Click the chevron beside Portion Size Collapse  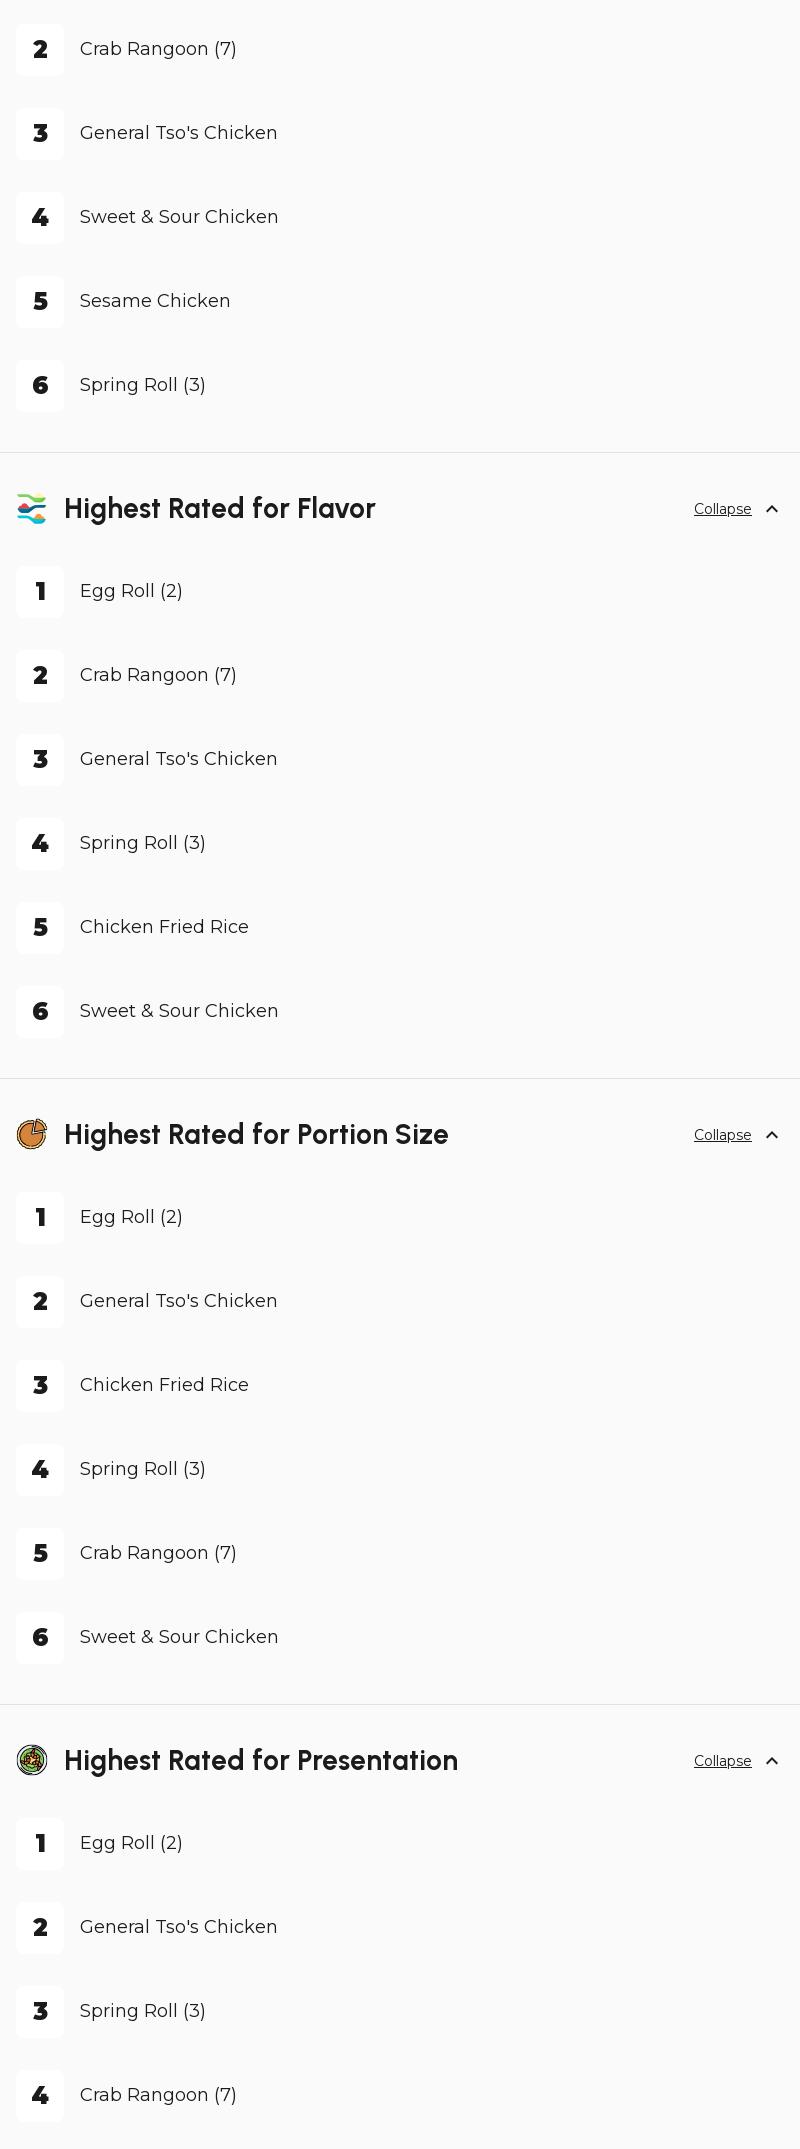click(772, 1135)
